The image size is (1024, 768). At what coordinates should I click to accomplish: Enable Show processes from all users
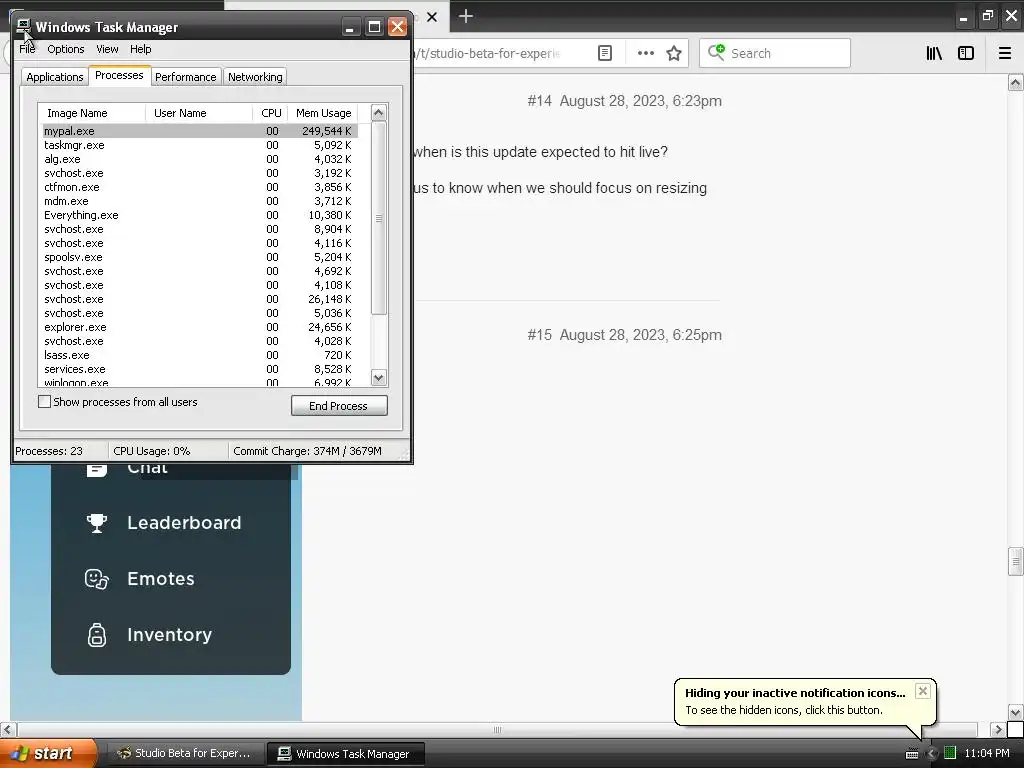click(x=44, y=402)
